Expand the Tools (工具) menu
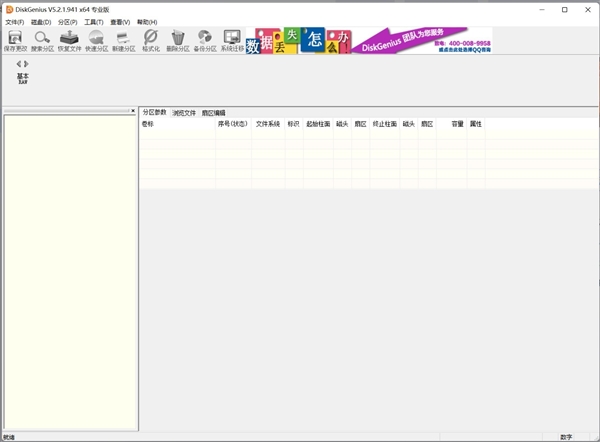Screen dimensions: 600x442 pyautogui.click(x=93, y=22)
